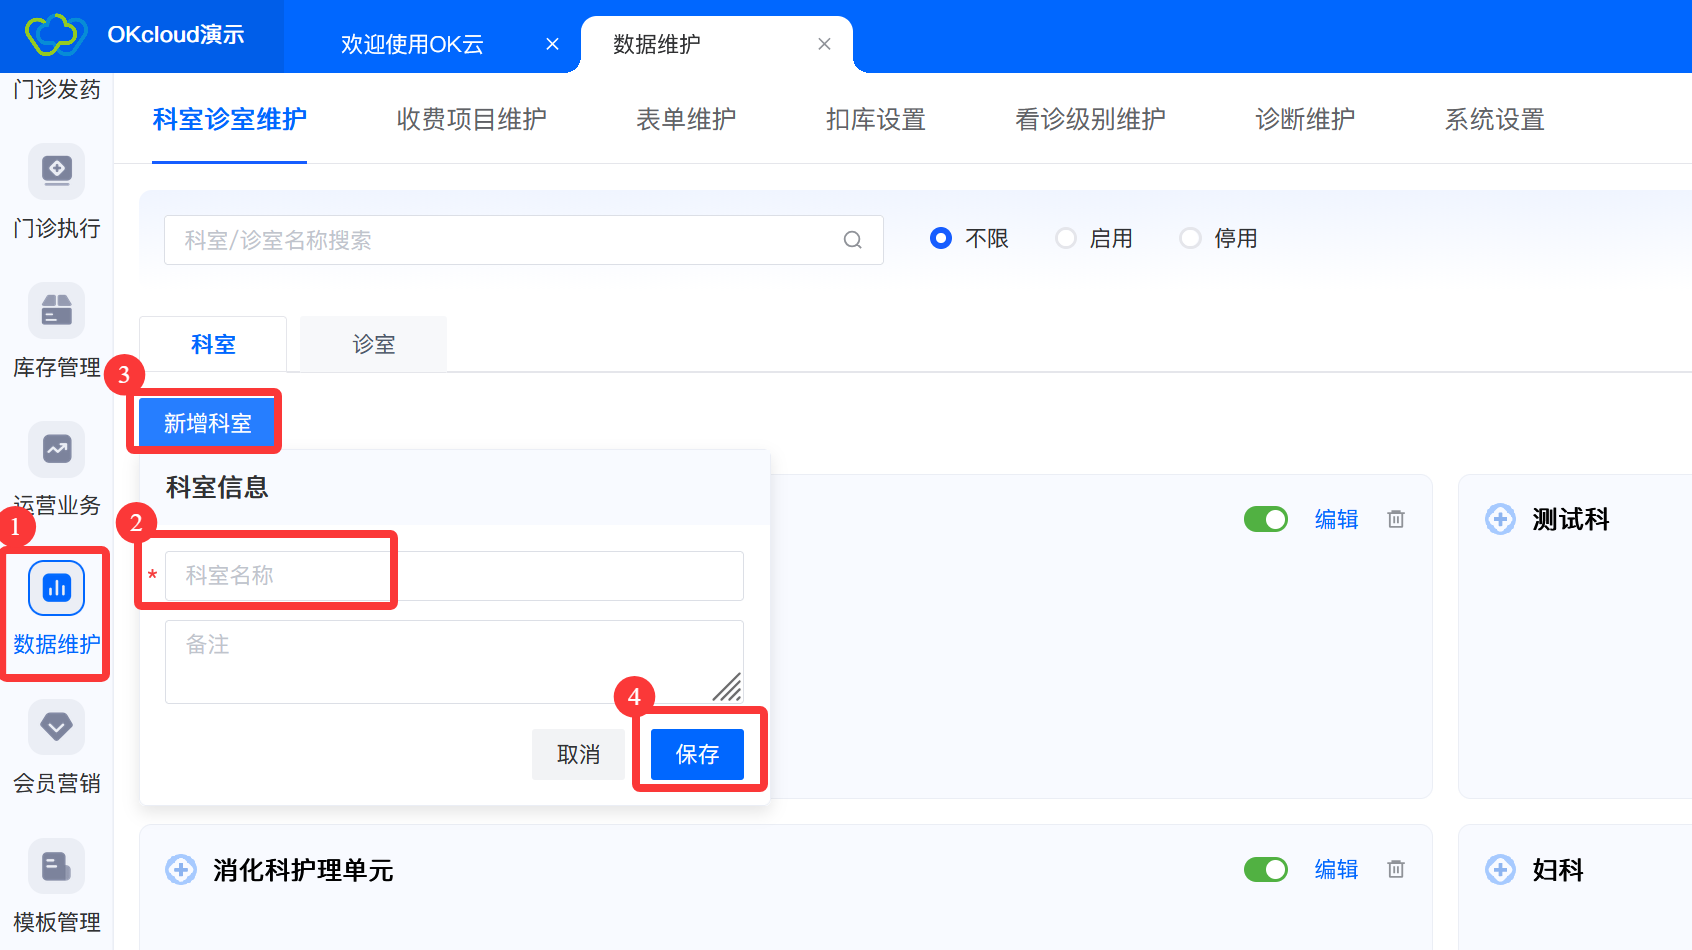The width and height of the screenshot is (1692, 950).
Task: Open the 门诊执行 sidebar icon
Action: point(56,172)
